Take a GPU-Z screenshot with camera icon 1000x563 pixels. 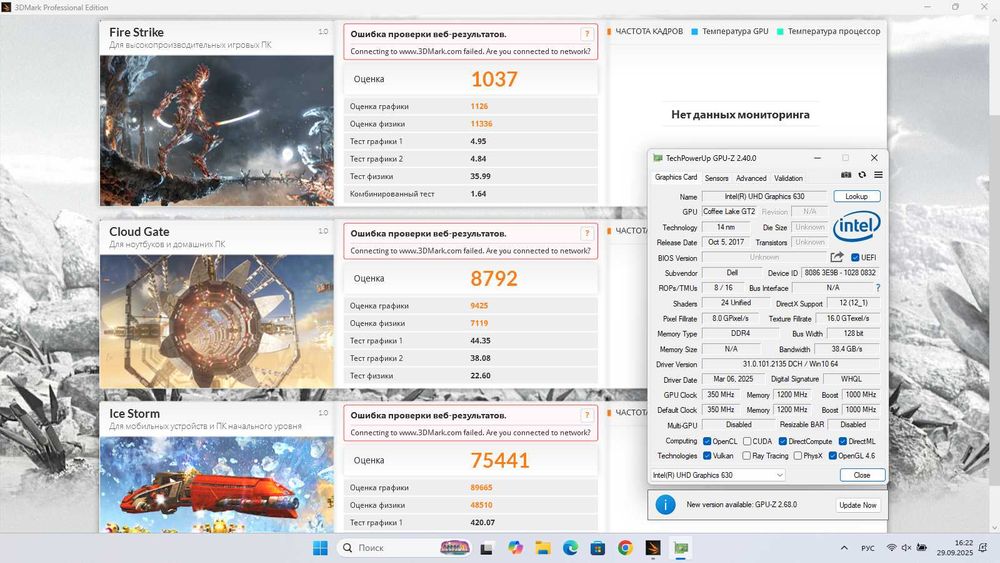coord(846,175)
